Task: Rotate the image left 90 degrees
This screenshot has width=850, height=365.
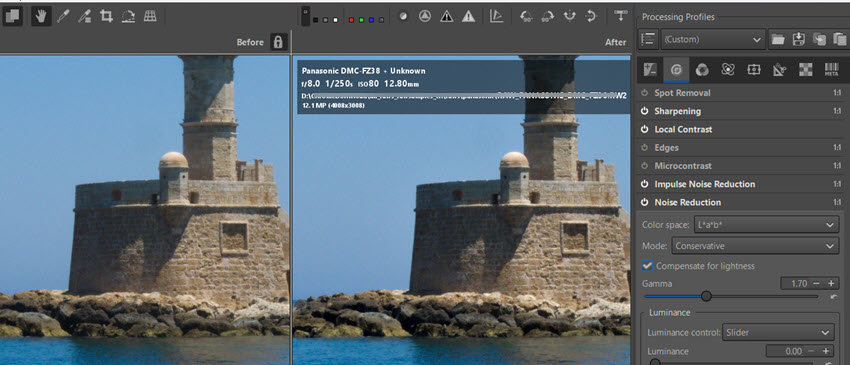Action: click(x=525, y=16)
